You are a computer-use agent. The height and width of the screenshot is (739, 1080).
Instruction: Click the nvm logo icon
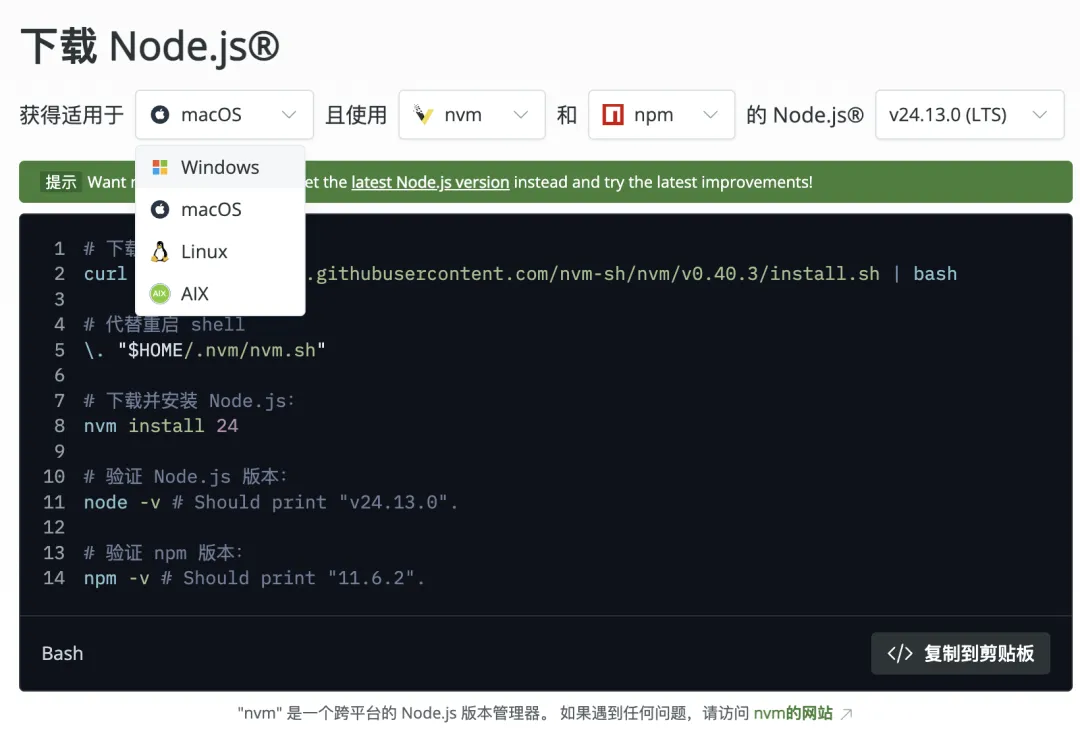[423, 114]
